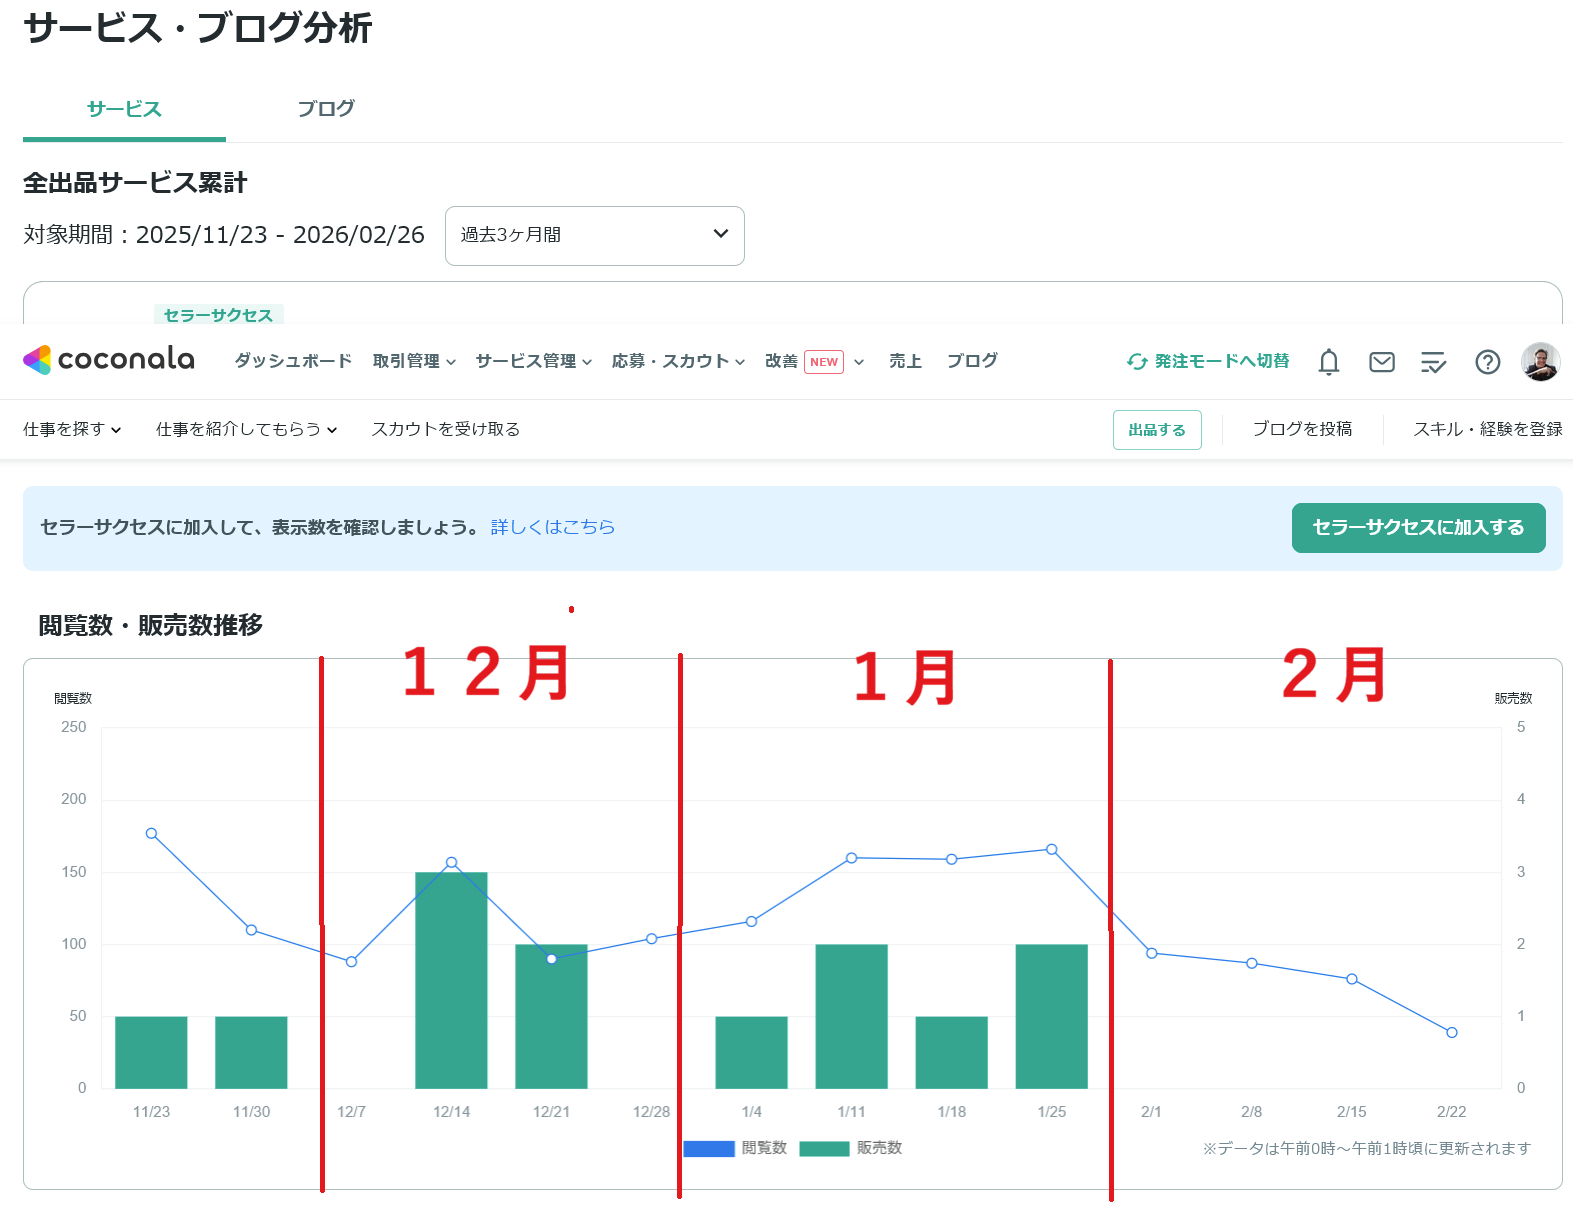Image resolution: width=1573 pixels, height=1224 pixels.
Task: Open the messages envelope icon
Action: (1382, 362)
